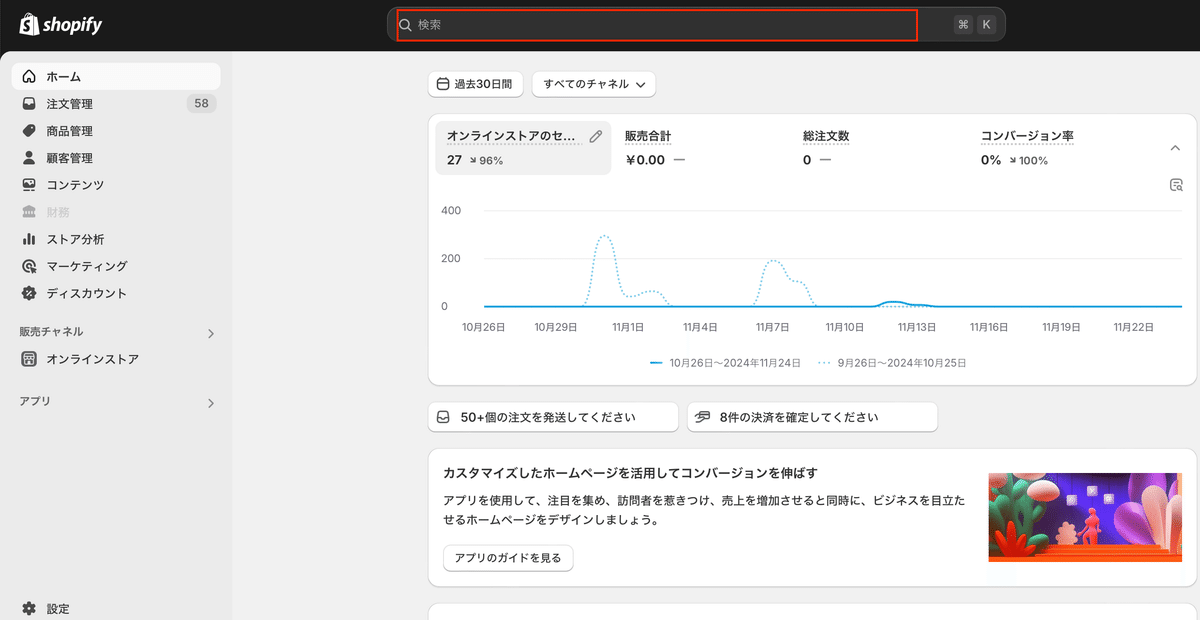Click the ホーム house icon
1200x620 pixels.
pos(29,76)
